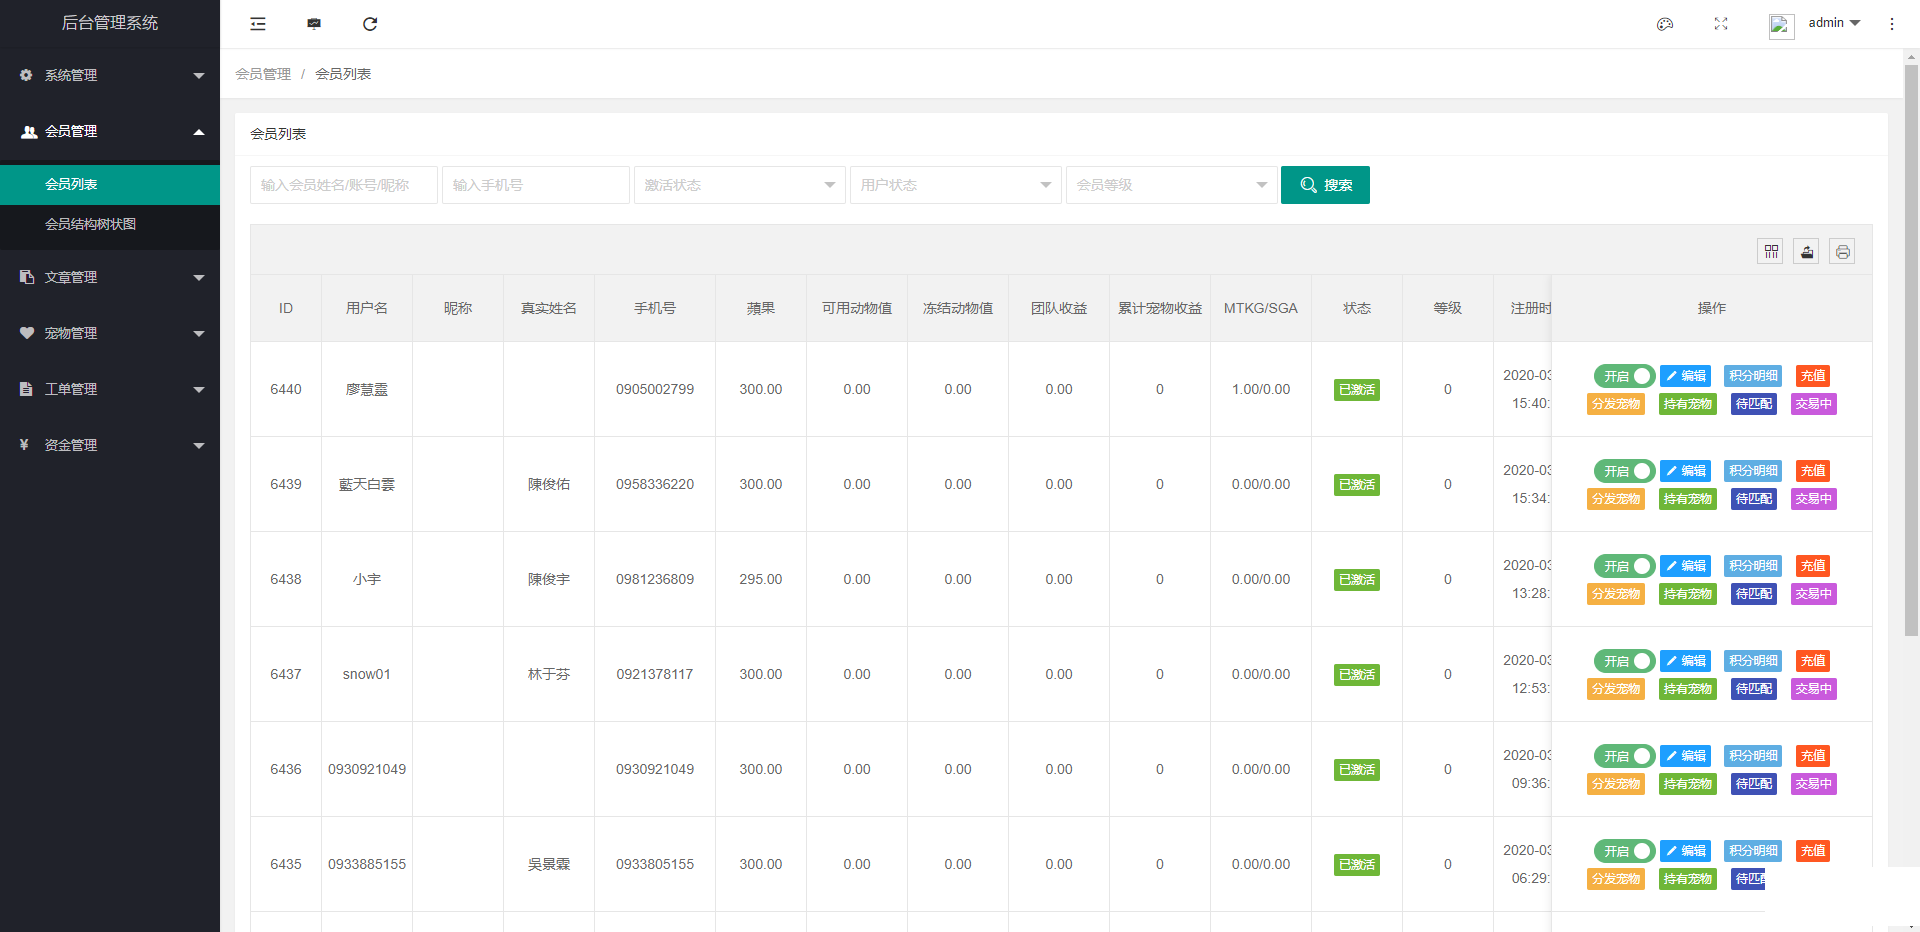Click the table export icon

(1807, 252)
